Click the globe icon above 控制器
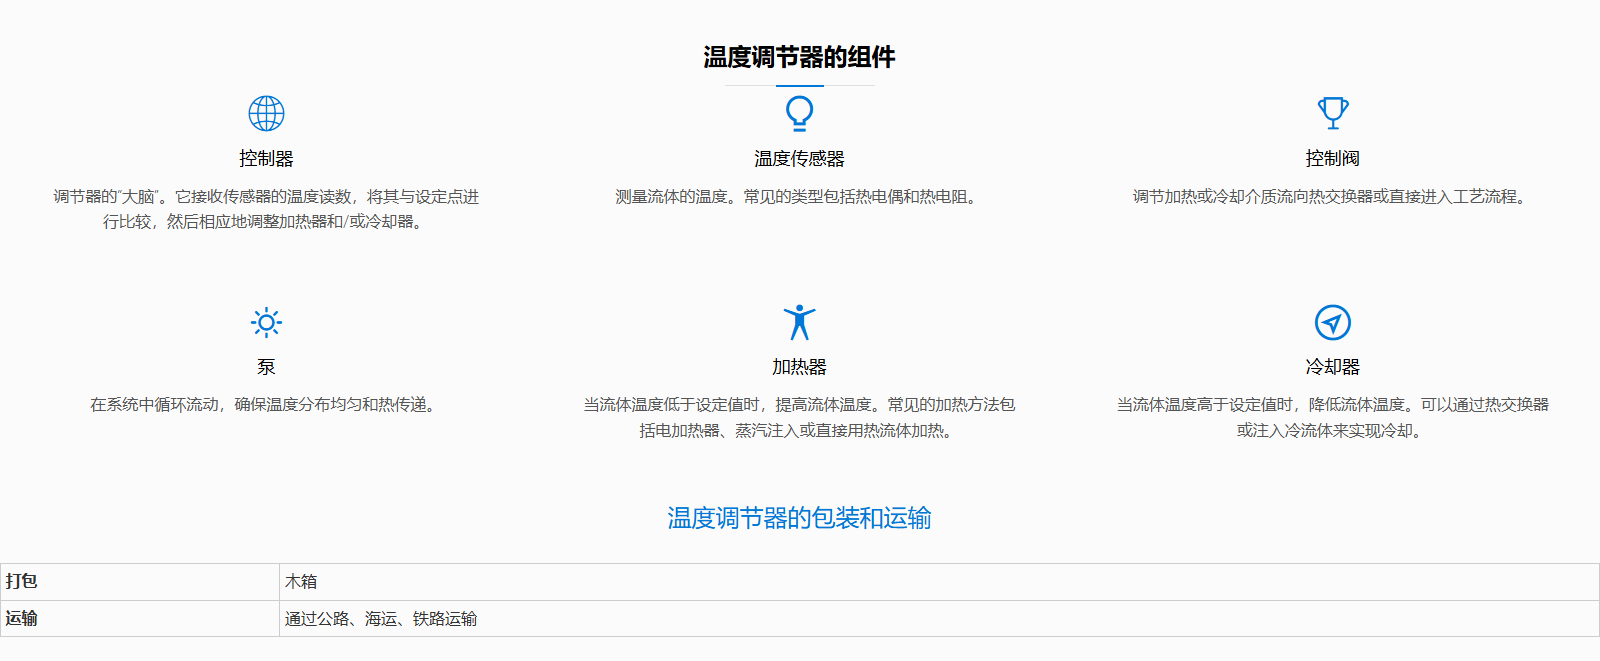1600x661 pixels. pos(266,114)
